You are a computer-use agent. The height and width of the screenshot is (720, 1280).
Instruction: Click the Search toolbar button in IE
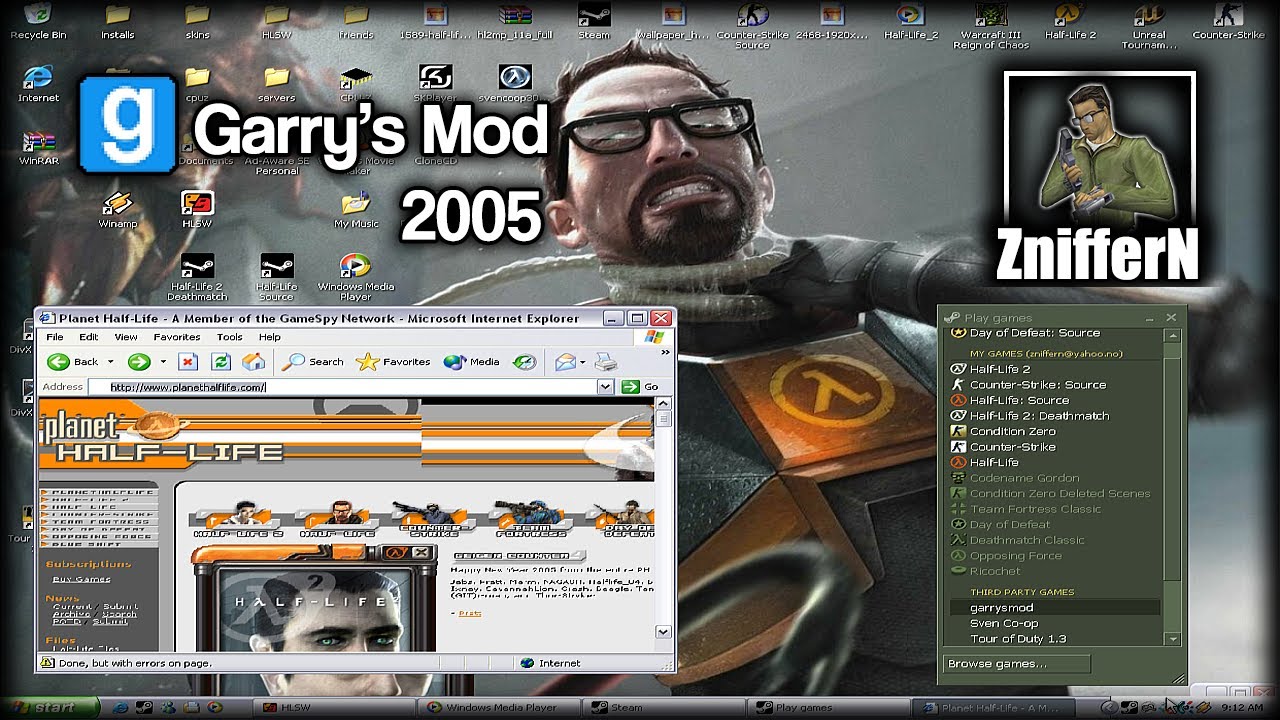tap(313, 361)
